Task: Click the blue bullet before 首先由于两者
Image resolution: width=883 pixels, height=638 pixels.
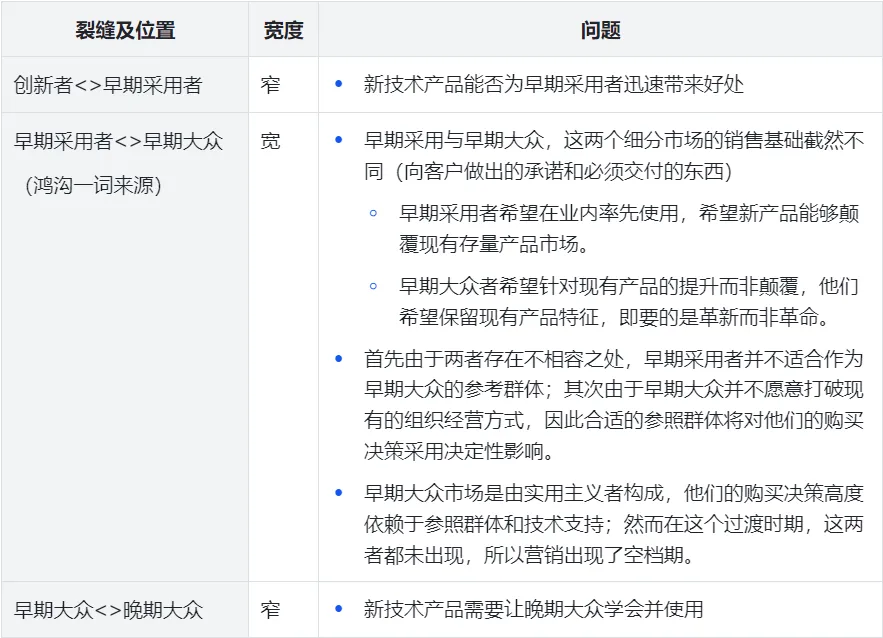Action: 339,359
